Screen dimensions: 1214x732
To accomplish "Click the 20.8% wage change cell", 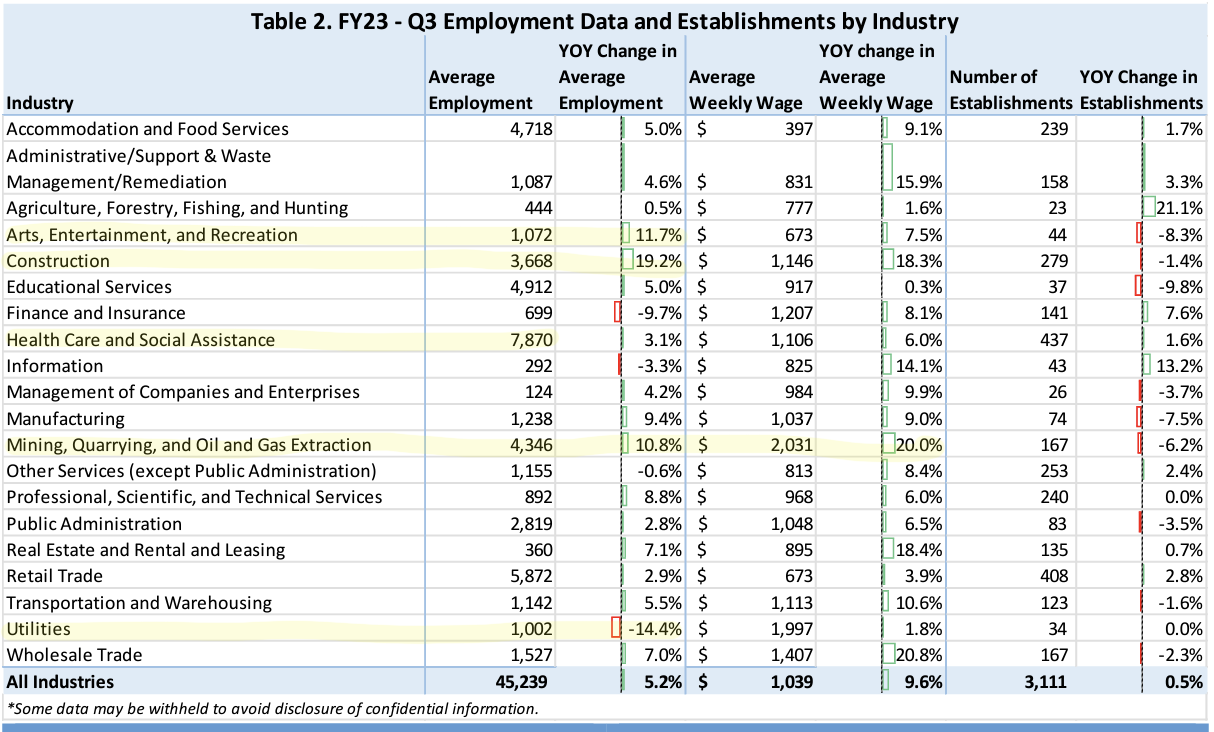I will pos(920,655).
